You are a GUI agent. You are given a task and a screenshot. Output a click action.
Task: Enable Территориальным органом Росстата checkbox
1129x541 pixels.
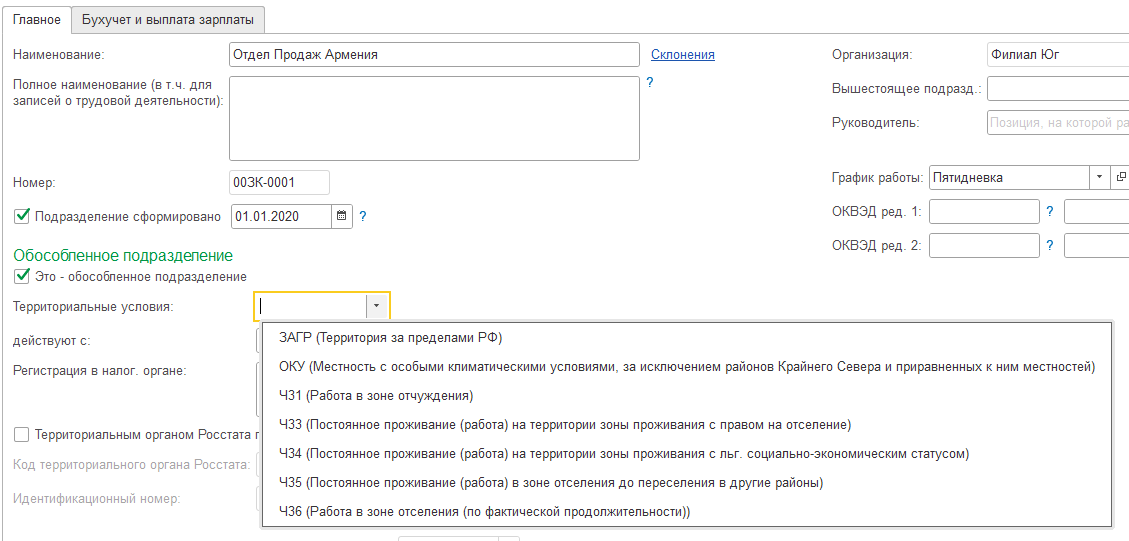pos(22,434)
